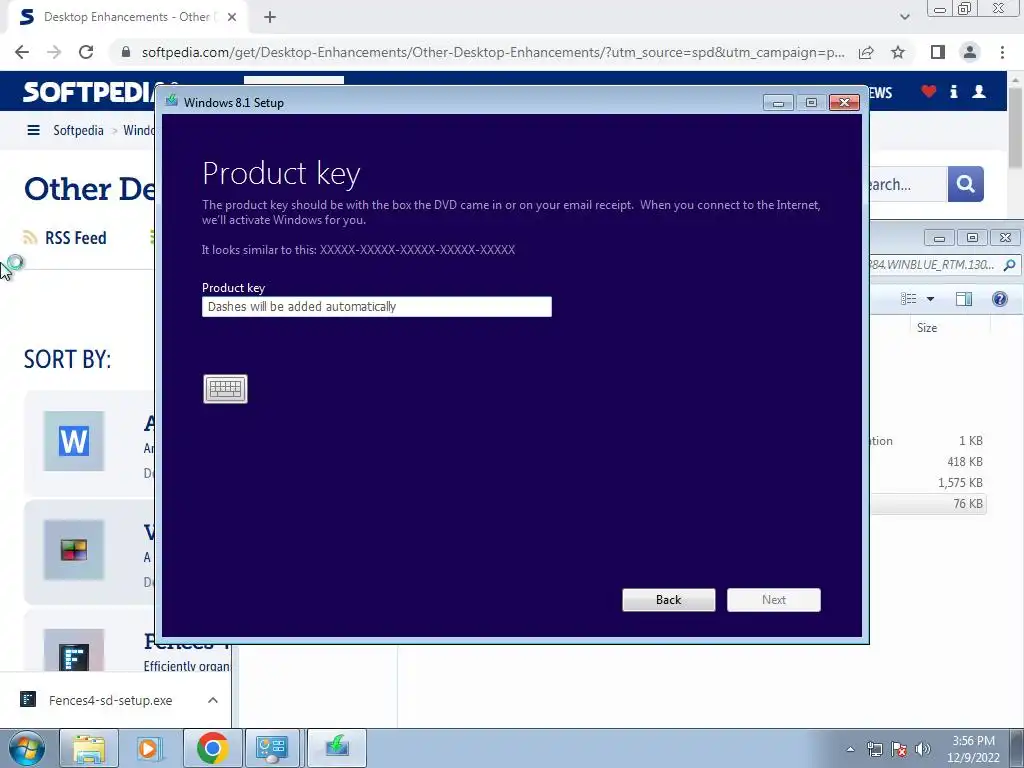1024x768 pixels.
Task: Open the Control Panel taskbar icon
Action: [x=272, y=748]
